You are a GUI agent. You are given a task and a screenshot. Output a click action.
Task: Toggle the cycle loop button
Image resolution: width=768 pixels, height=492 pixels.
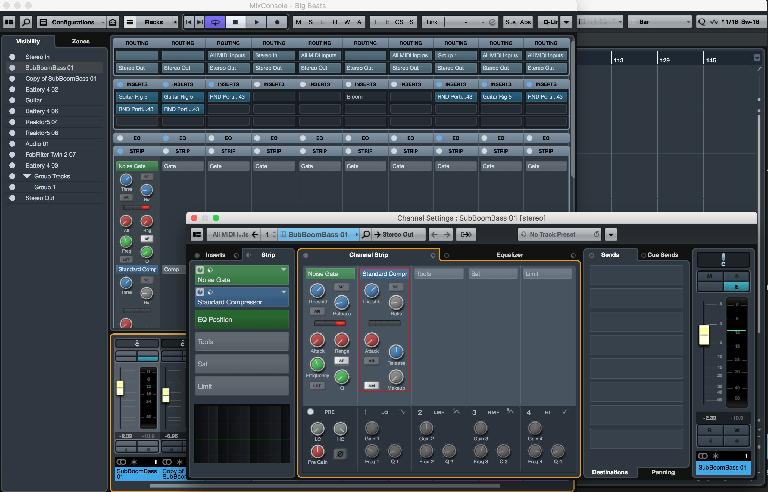(x=215, y=22)
